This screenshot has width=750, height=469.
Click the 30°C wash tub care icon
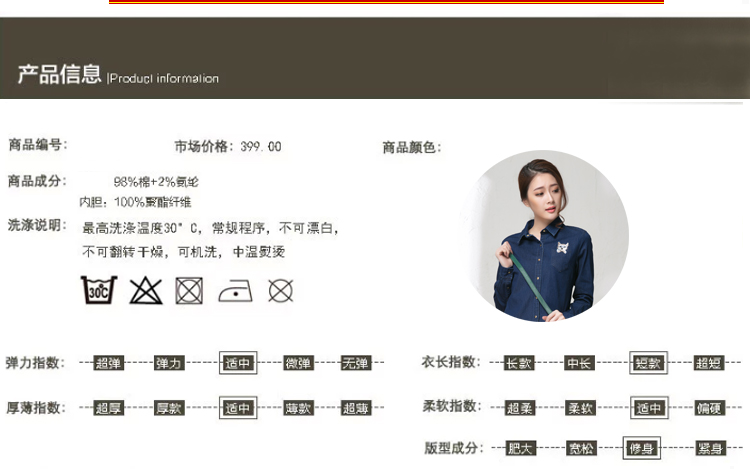click(x=99, y=290)
